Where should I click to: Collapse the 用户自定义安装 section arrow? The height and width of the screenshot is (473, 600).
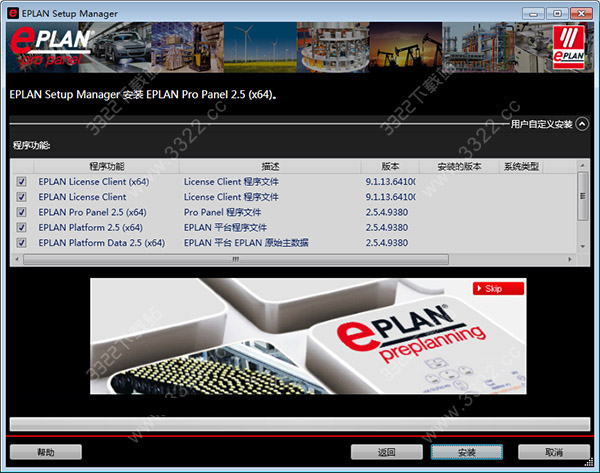582,124
